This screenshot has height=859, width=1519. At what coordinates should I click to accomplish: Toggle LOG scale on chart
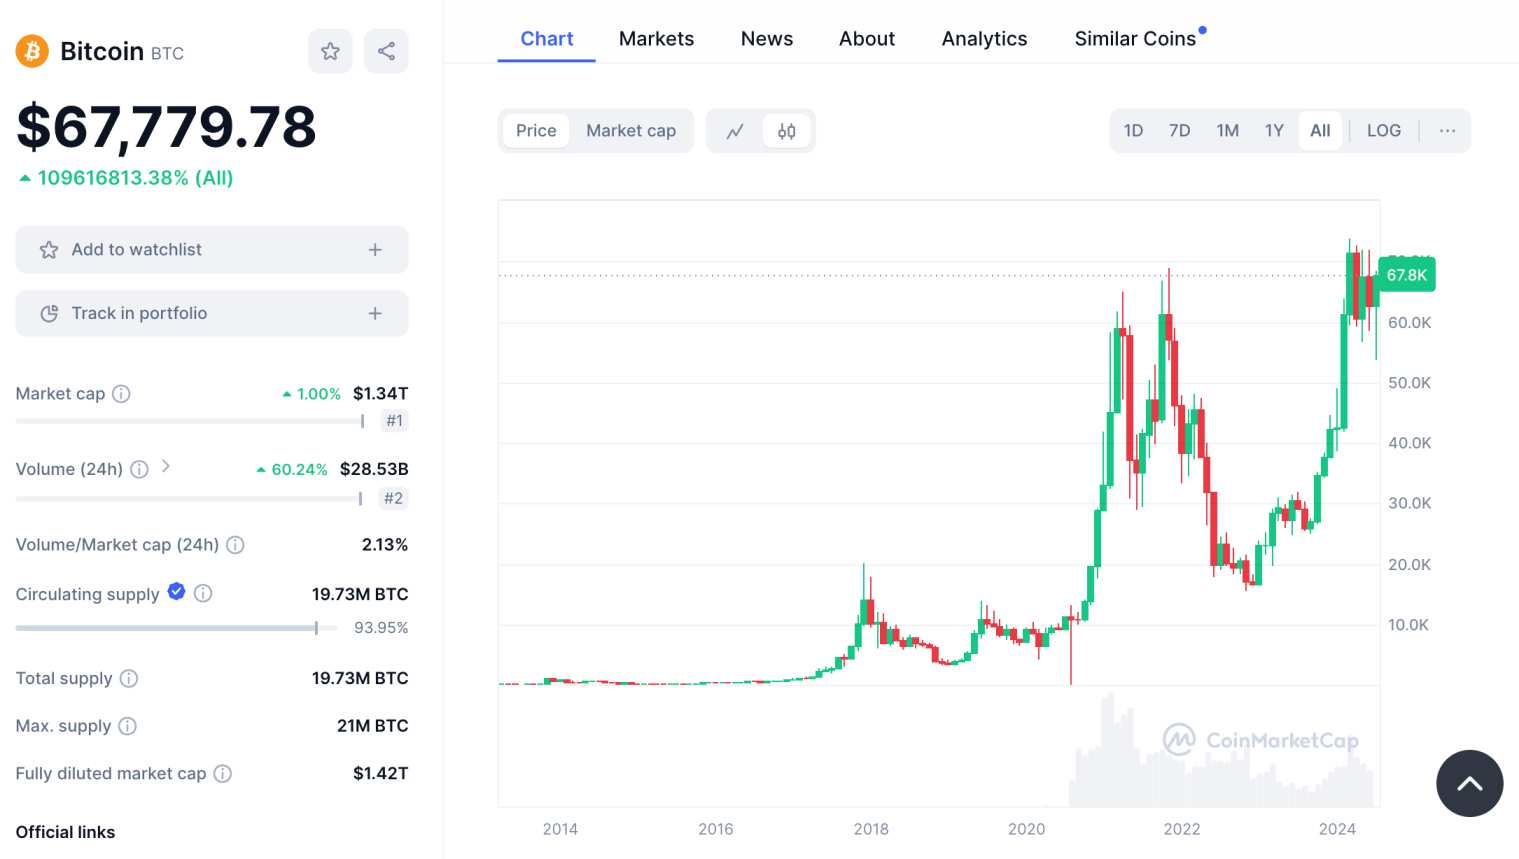pyautogui.click(x=1384, y=131)
